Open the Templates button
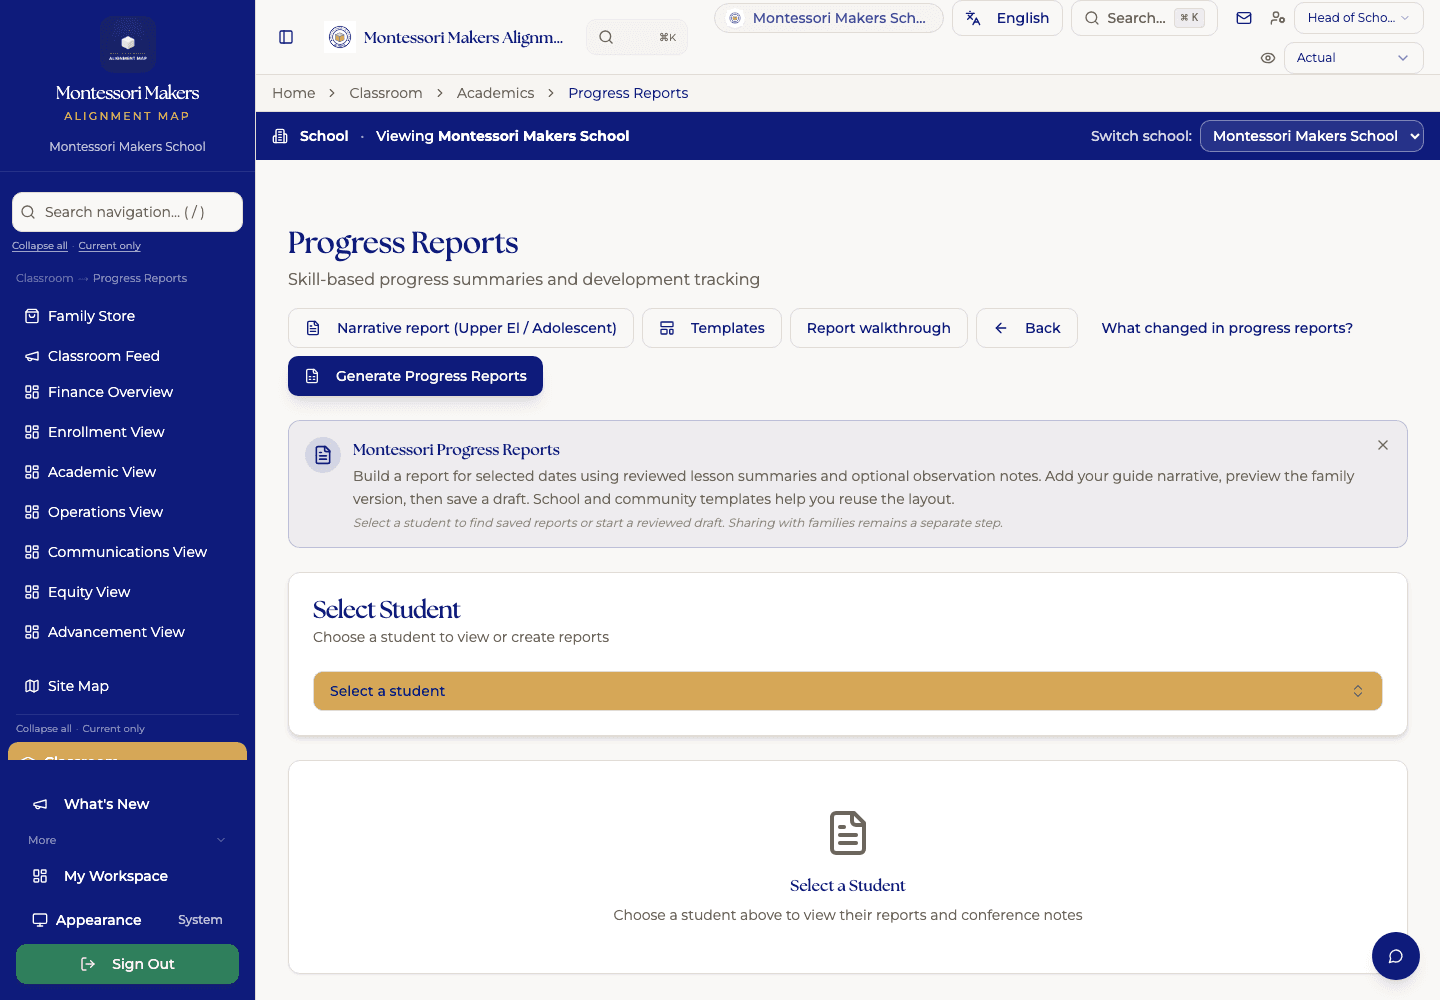The height and width of the screenshot is (1000, 1440). tap(712, 328)
